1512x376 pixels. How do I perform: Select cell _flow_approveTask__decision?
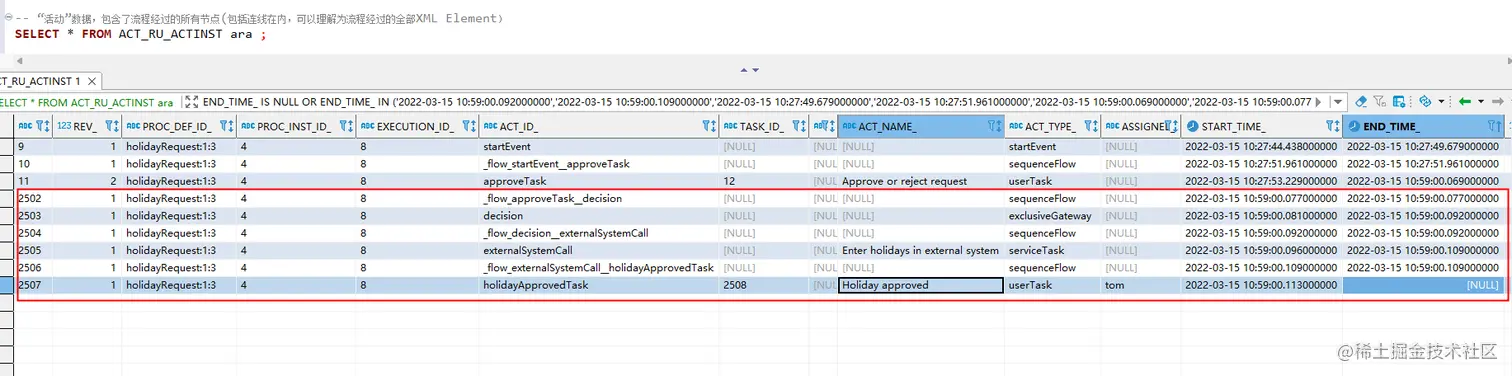(x=598, y=198)
